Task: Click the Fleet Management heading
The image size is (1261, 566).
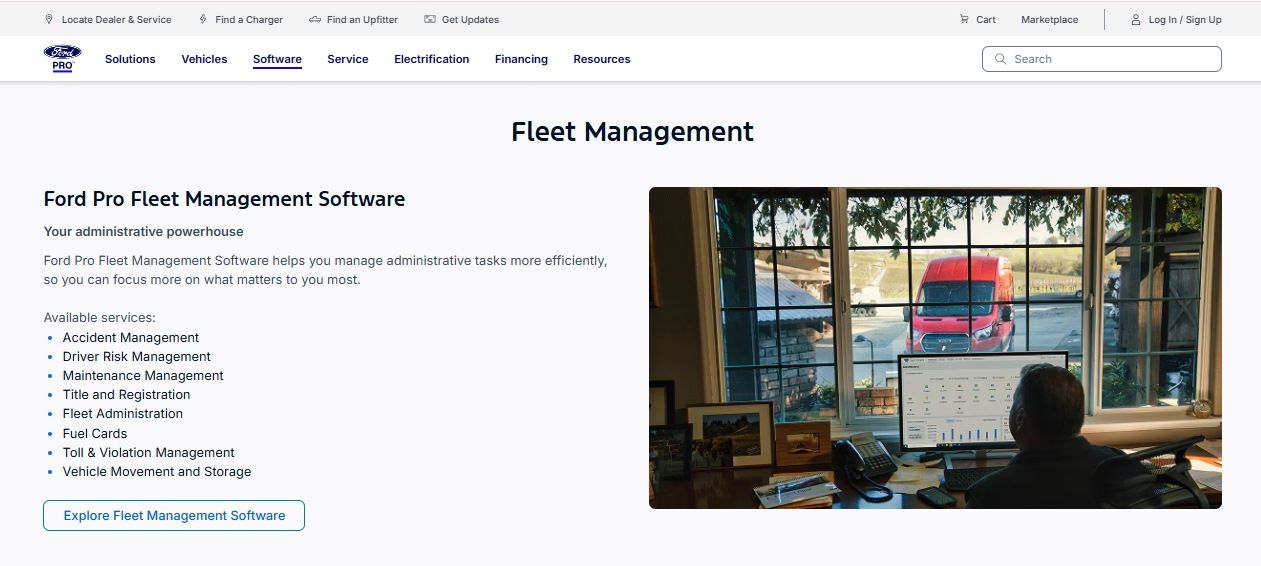Action: (x=632, y=131)
